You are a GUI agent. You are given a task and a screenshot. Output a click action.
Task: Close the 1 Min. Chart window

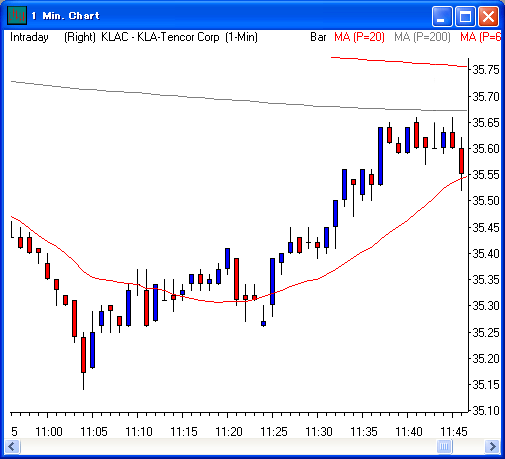point(488,16)
